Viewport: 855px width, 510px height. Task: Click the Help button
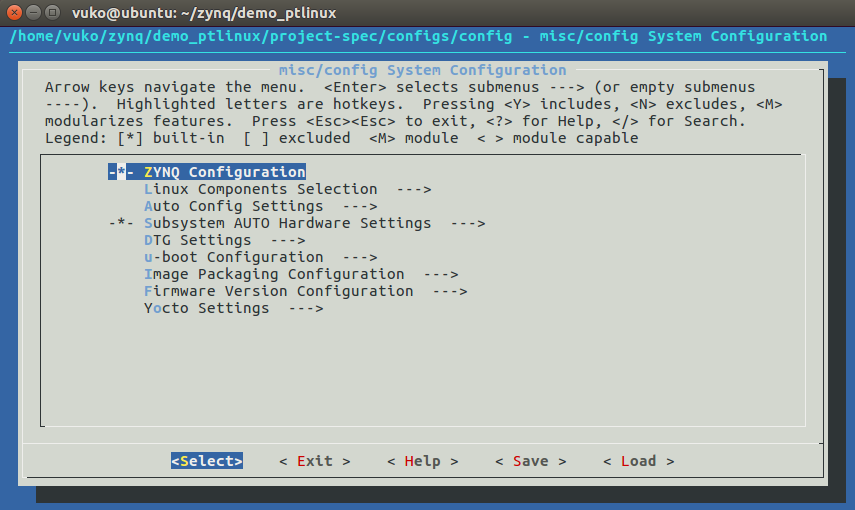[x=423, y=461]
